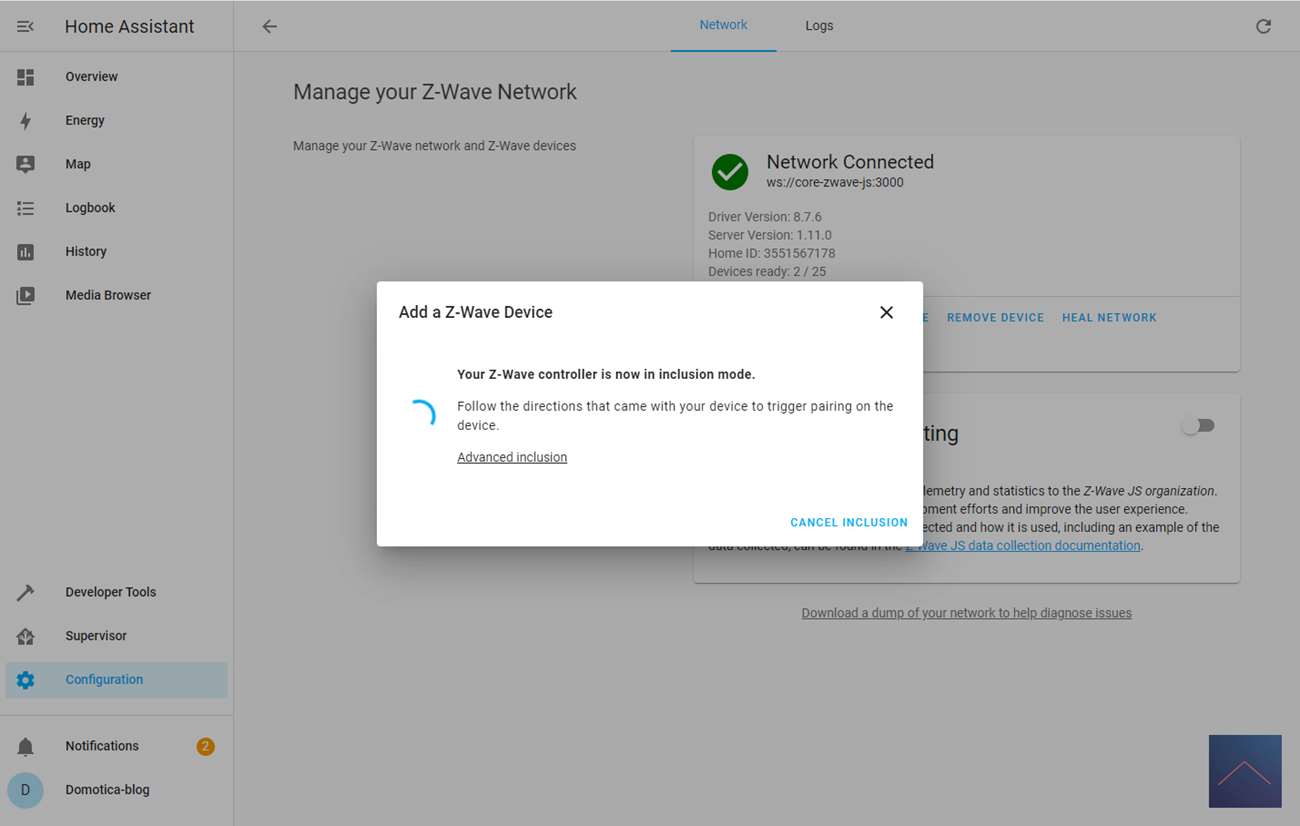Toggle the data collection switch
The width and height of the screenshot is (1300, 826).
coord(1197,426)
